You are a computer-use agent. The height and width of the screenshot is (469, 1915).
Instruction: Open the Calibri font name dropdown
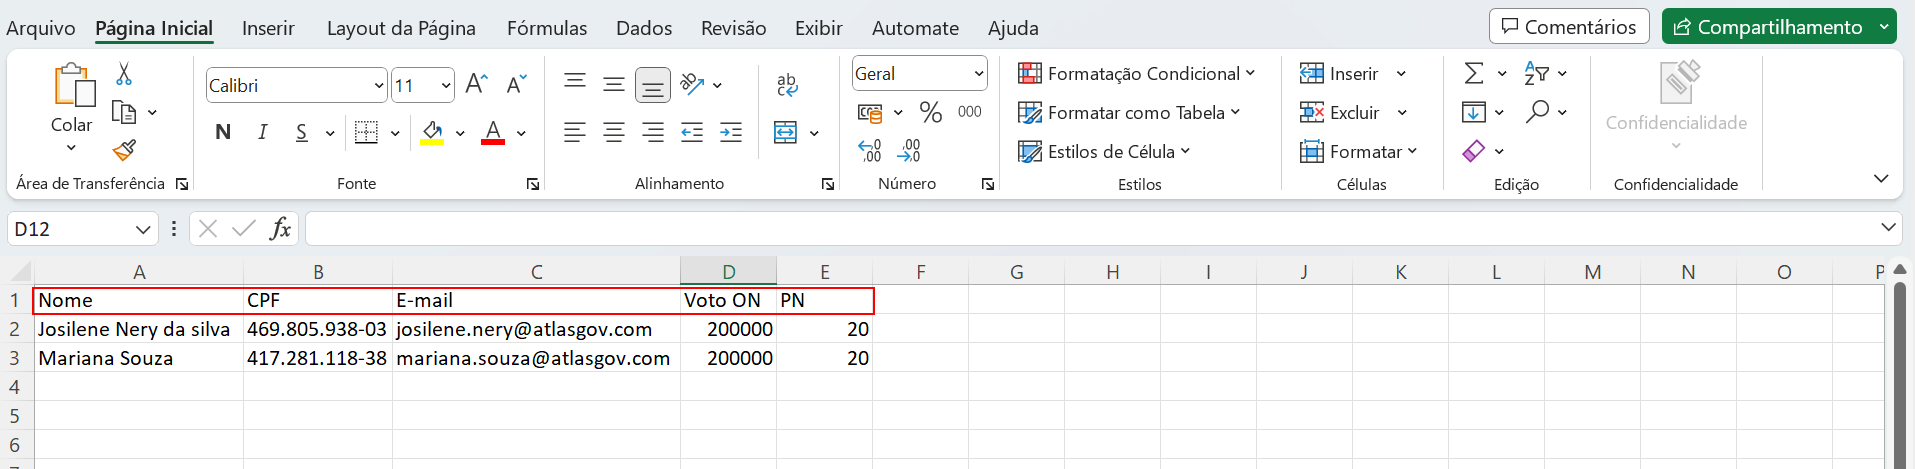click(379, 86)
